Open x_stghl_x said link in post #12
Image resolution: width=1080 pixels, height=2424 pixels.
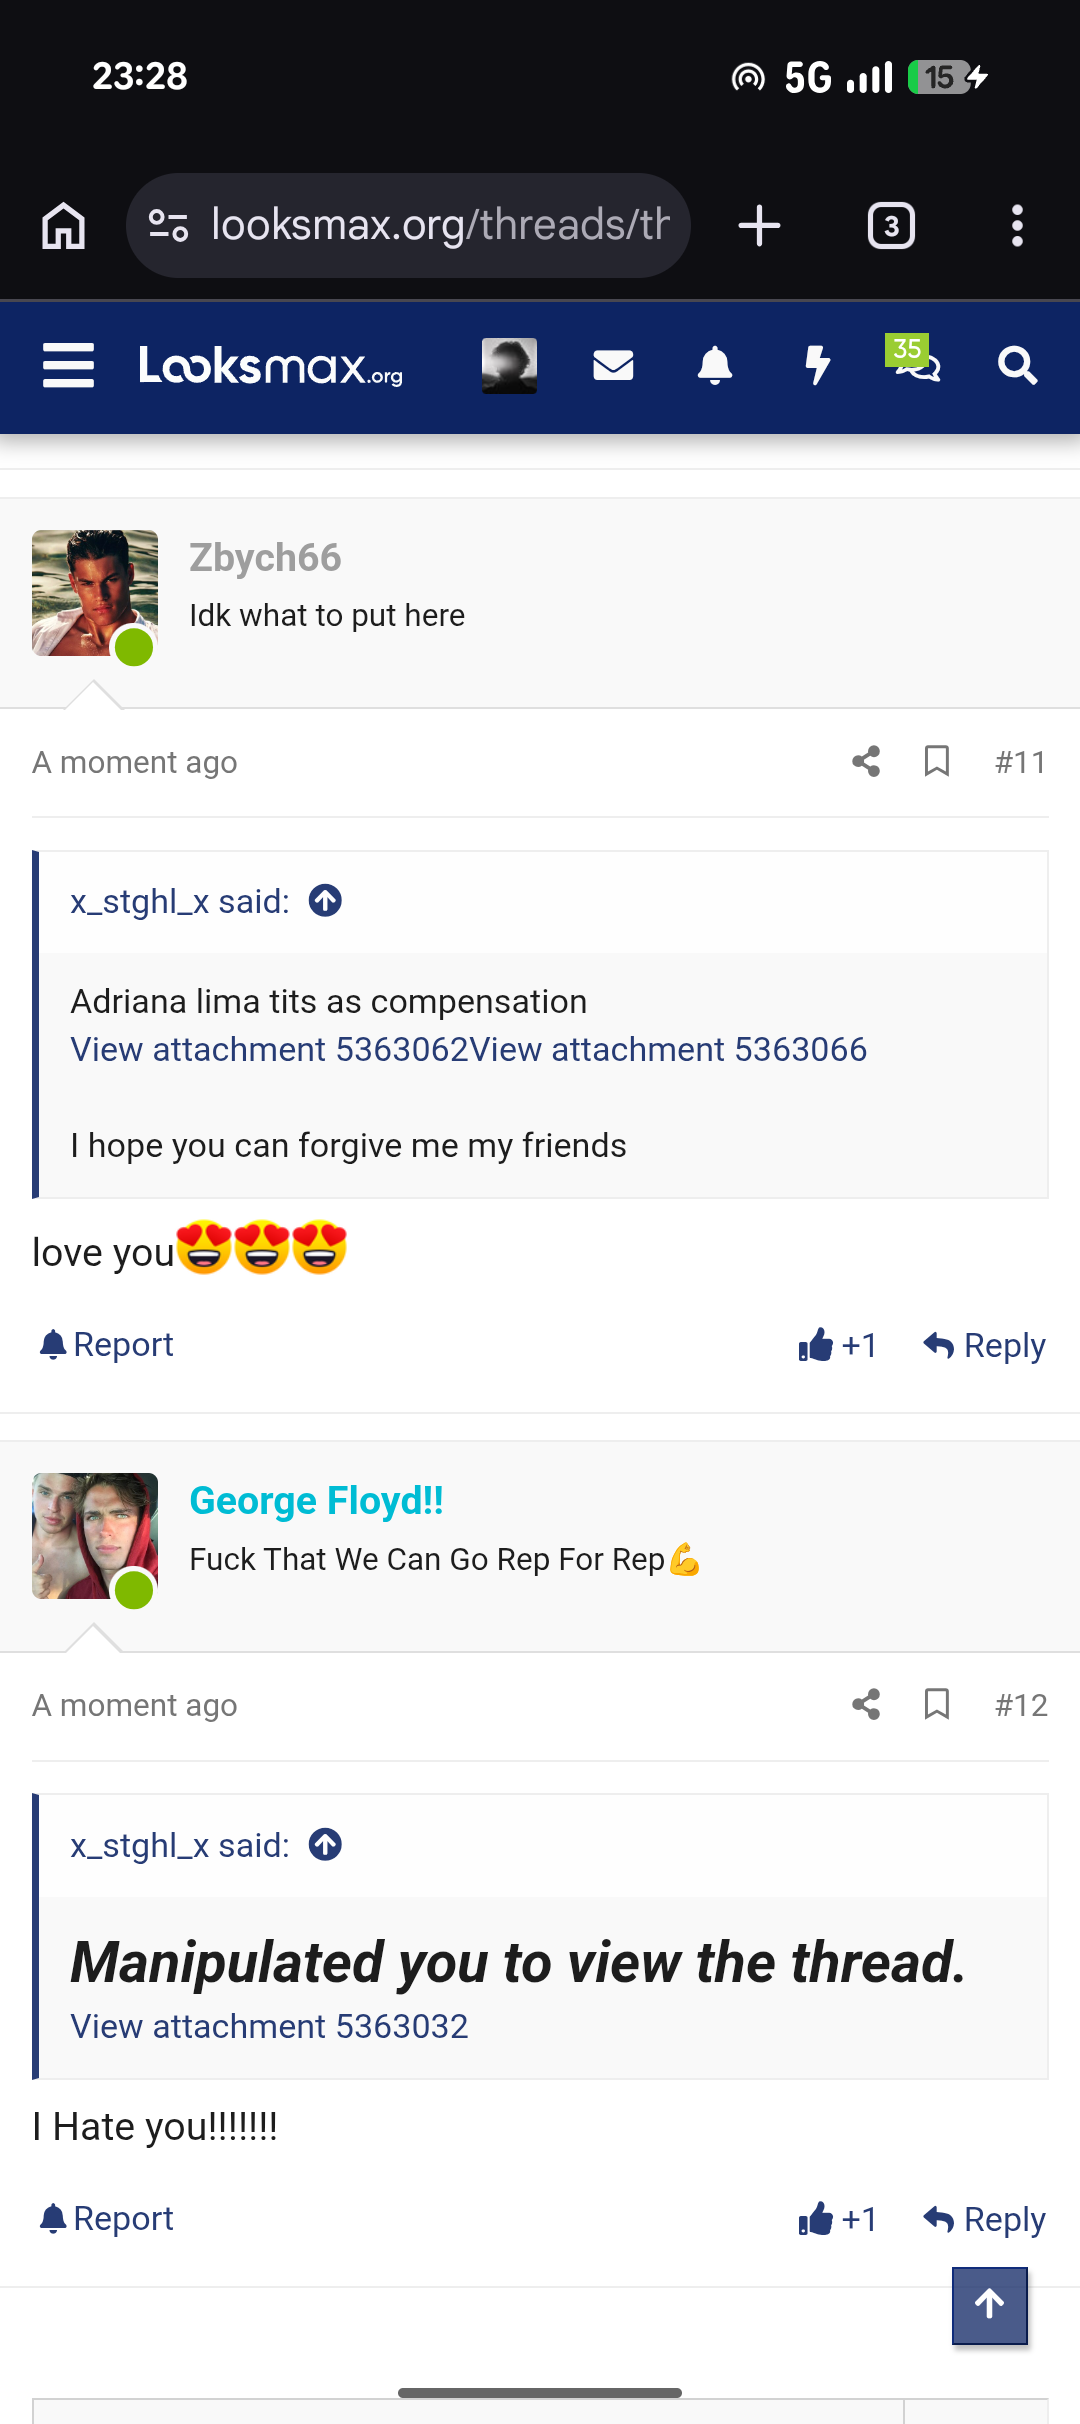(x=180, y=1845)
